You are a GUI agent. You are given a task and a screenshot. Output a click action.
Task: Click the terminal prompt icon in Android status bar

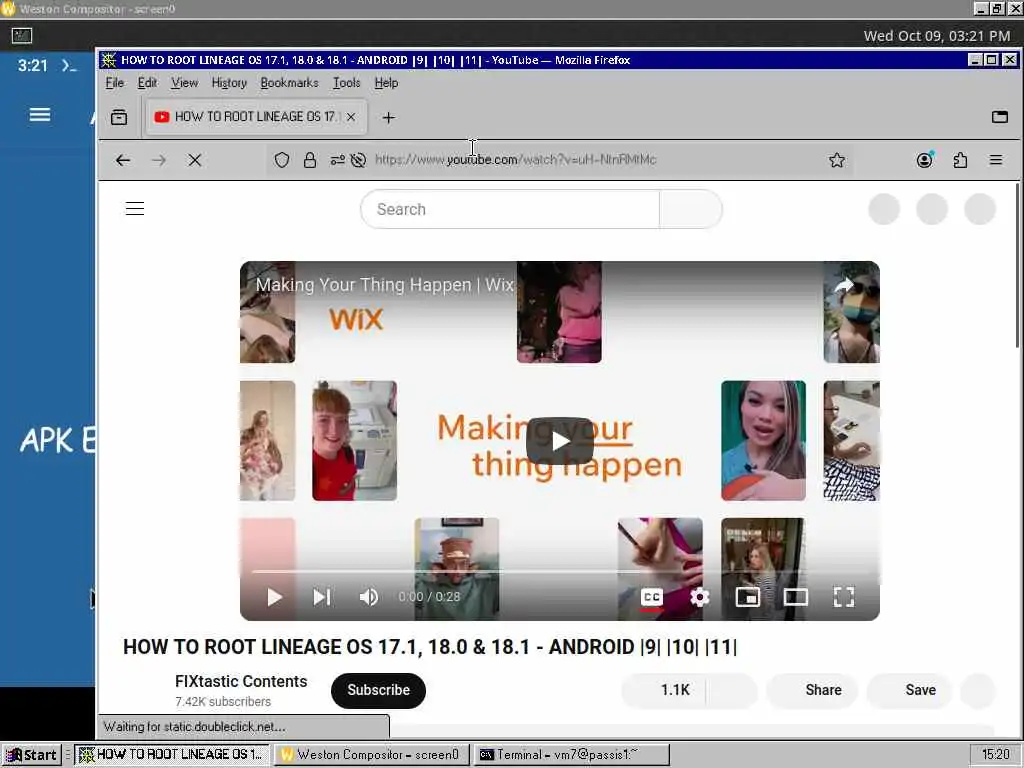69,65
